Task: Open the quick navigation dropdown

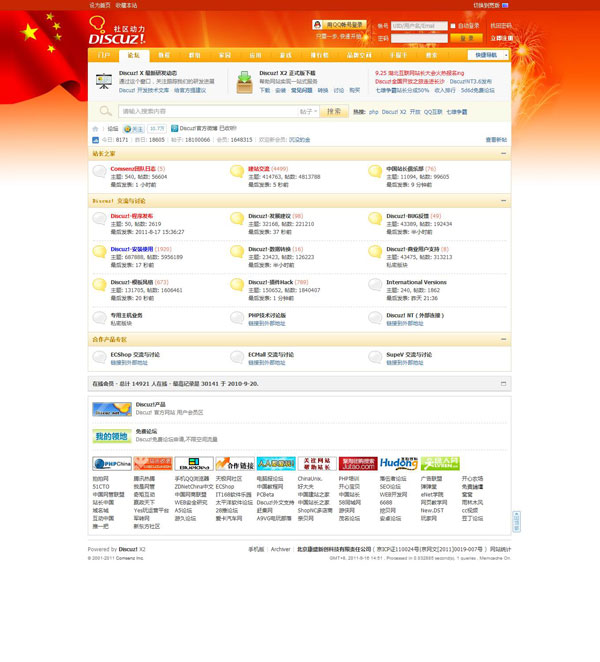Action: [x=488, y=55]
